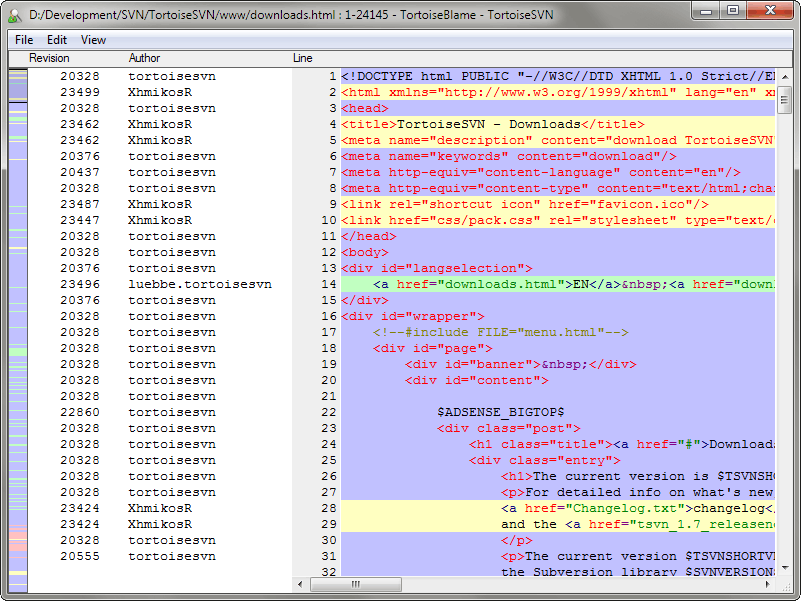
Task: Click the horizontal scrollbar left arrow
Action: (x=300, y=584)
